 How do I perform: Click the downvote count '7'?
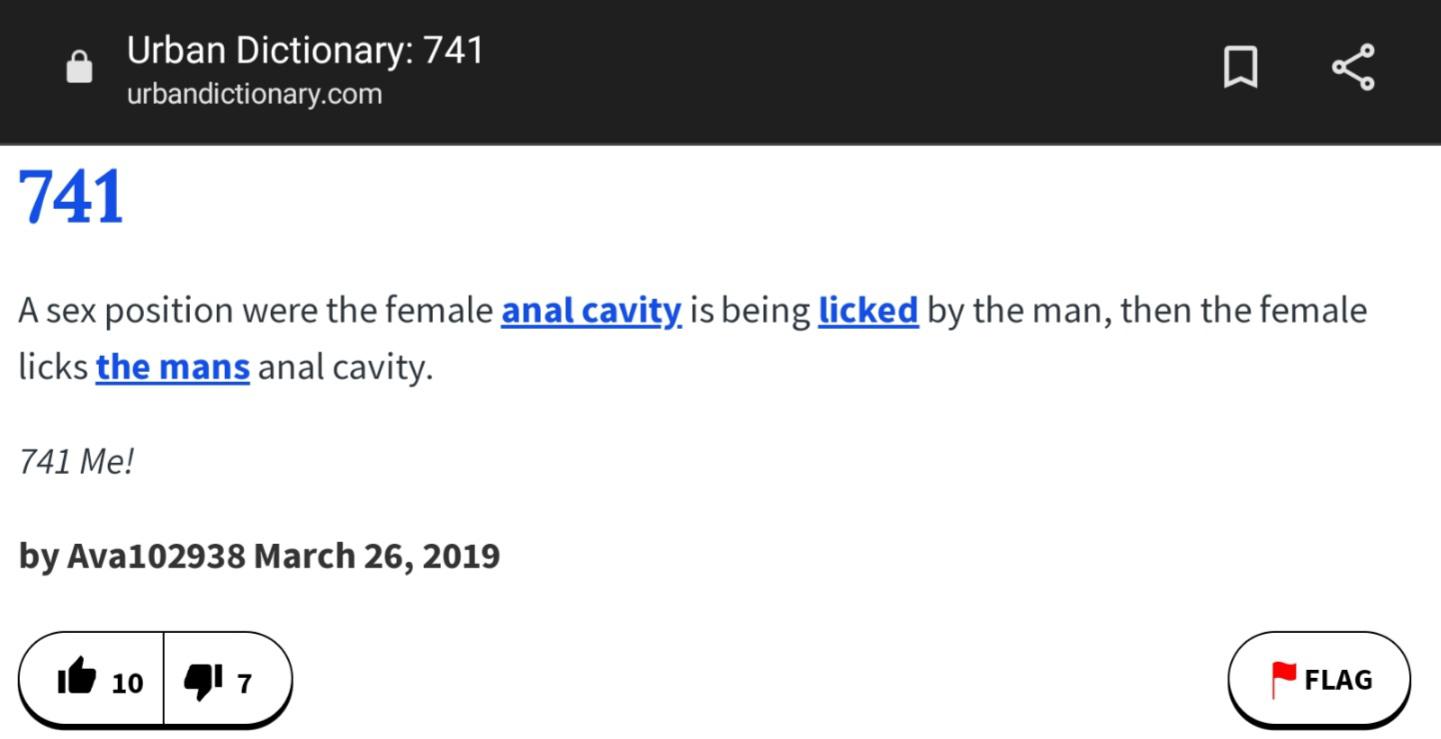[244, 683]
